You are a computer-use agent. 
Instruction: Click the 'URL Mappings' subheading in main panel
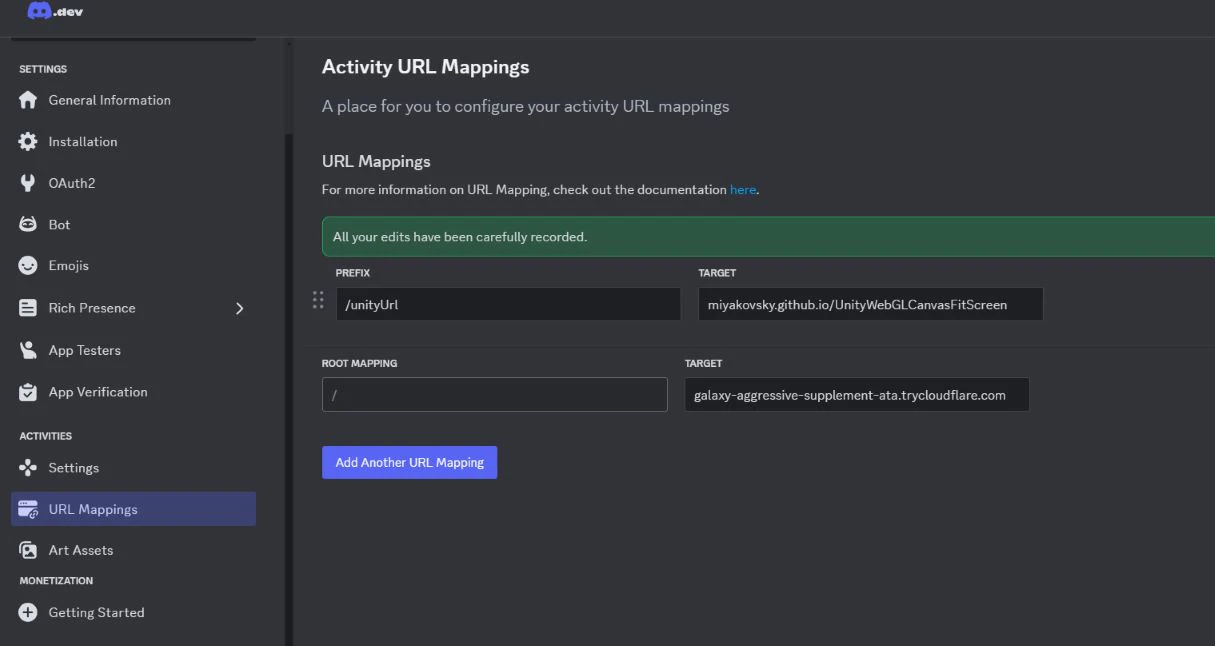point(376,161)
